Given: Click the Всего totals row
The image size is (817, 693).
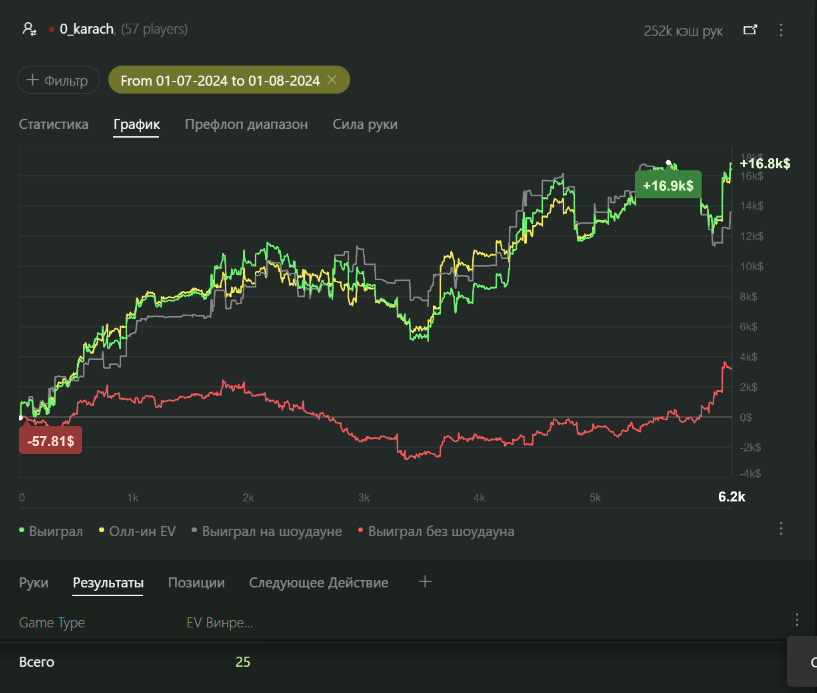Looking at the screenshot, I should pyautogui.click(x=37, y=662).
